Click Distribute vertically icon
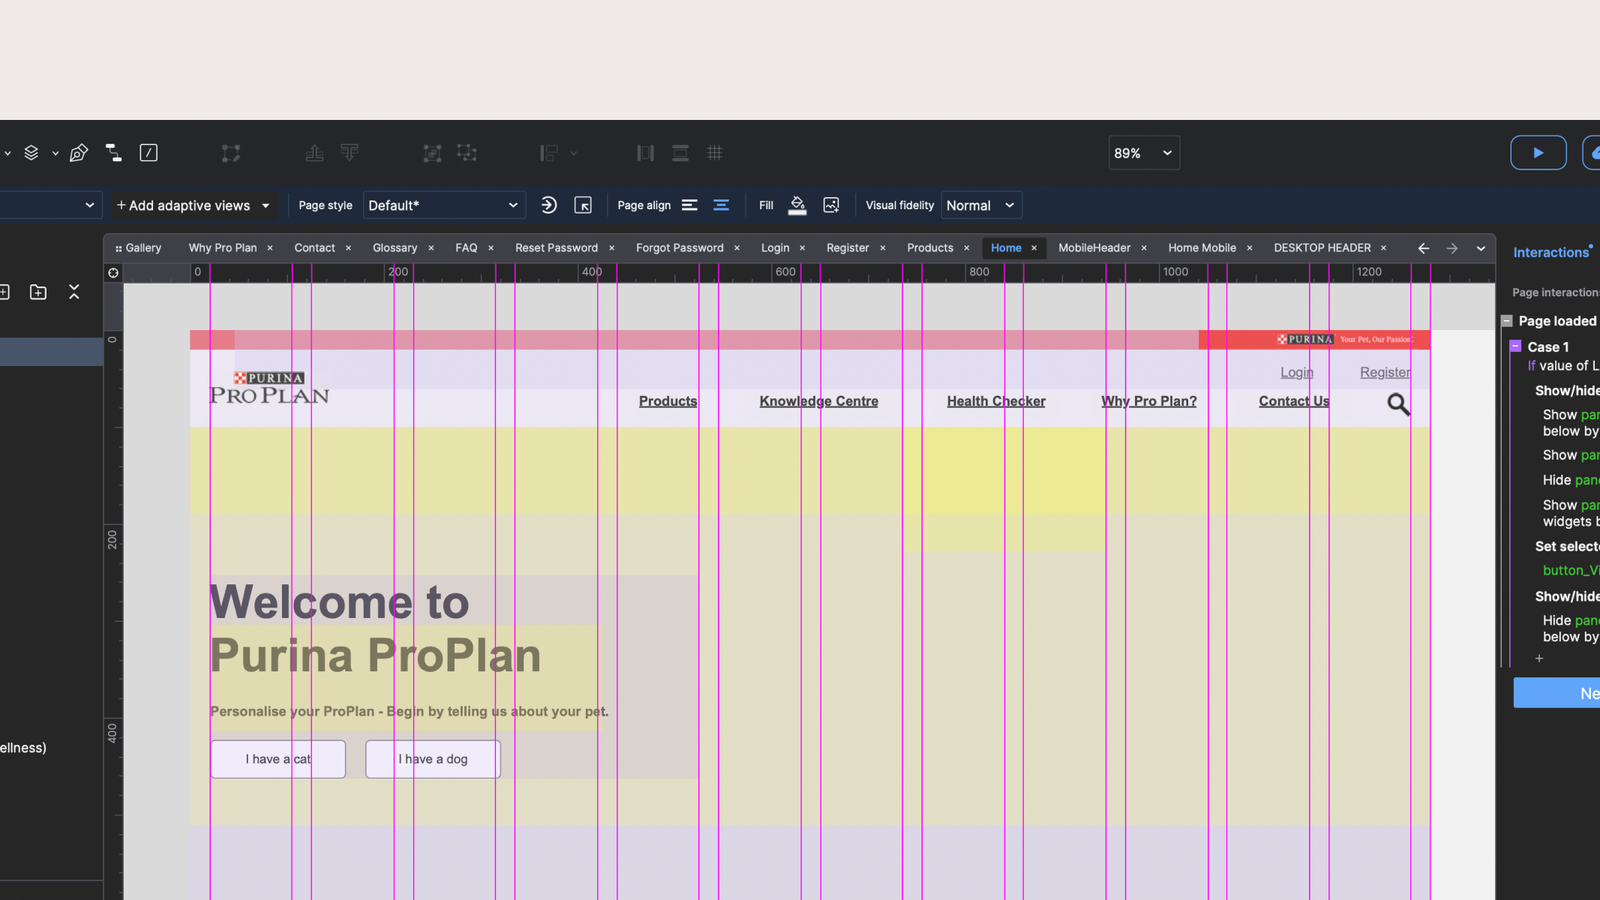 tap(680, 153)
